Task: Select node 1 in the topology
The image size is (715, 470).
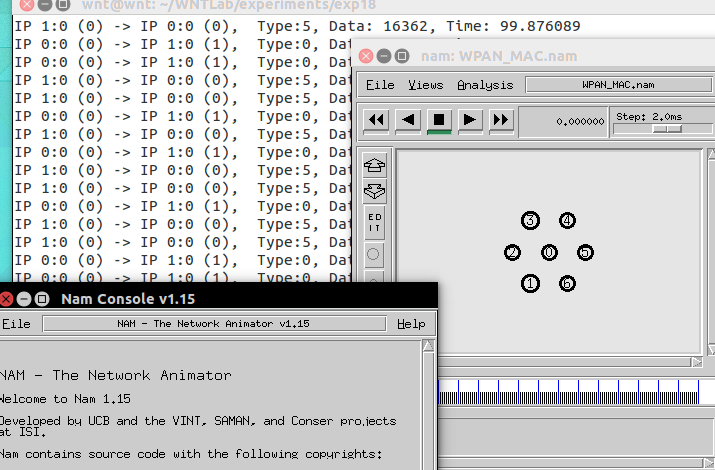Action: click(x=530, y=284)
